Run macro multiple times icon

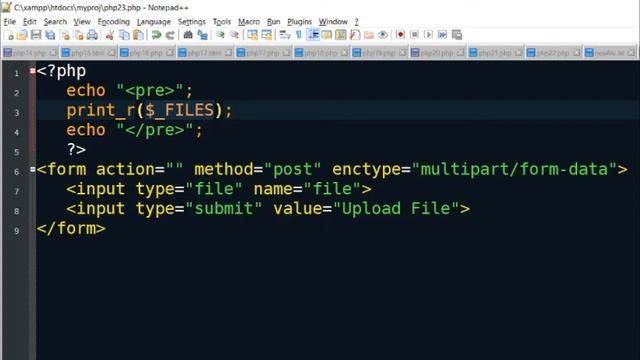pos(442,35)
